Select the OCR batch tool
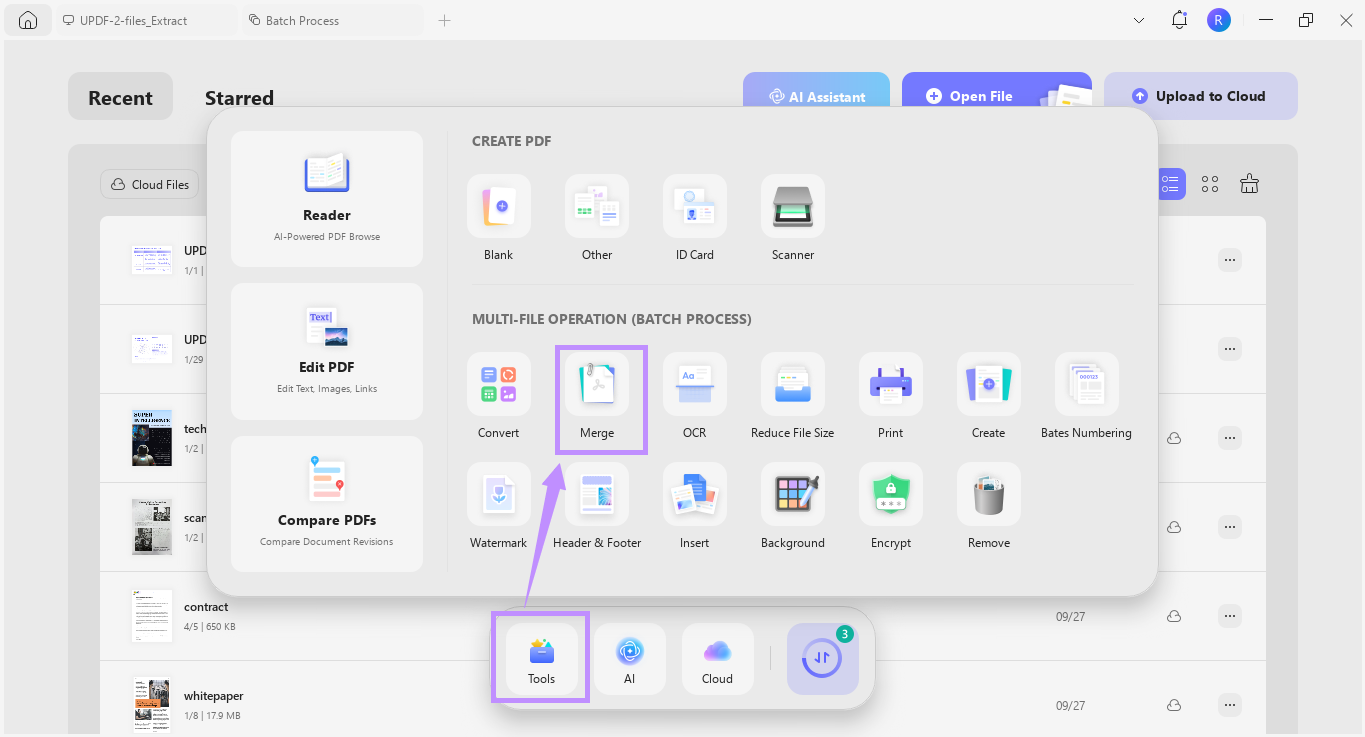This screenshot has width=1365, height=737. pyautogui.click(x=694, y=397)
